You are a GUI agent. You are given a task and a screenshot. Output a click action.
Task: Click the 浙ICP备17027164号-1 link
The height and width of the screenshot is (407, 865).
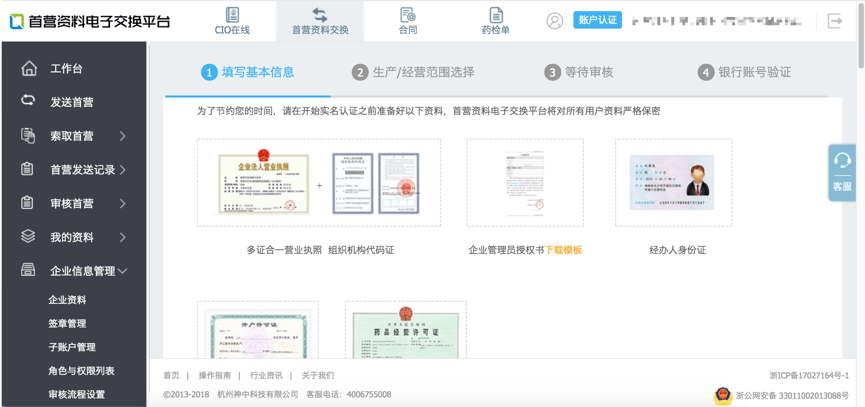pyautogui.click(x=809, y=376)
